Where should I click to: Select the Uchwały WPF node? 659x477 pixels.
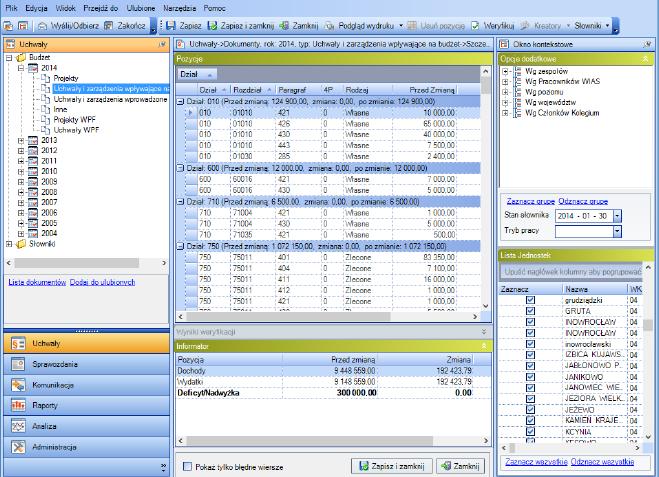[76, 130]
